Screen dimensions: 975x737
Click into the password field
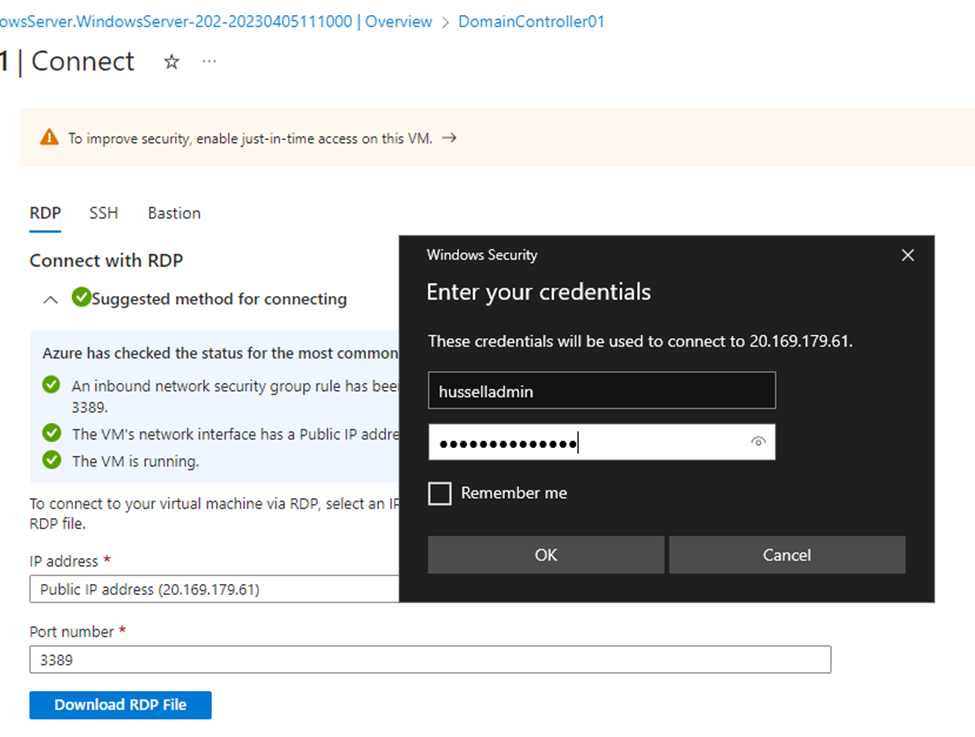(602, 442)
